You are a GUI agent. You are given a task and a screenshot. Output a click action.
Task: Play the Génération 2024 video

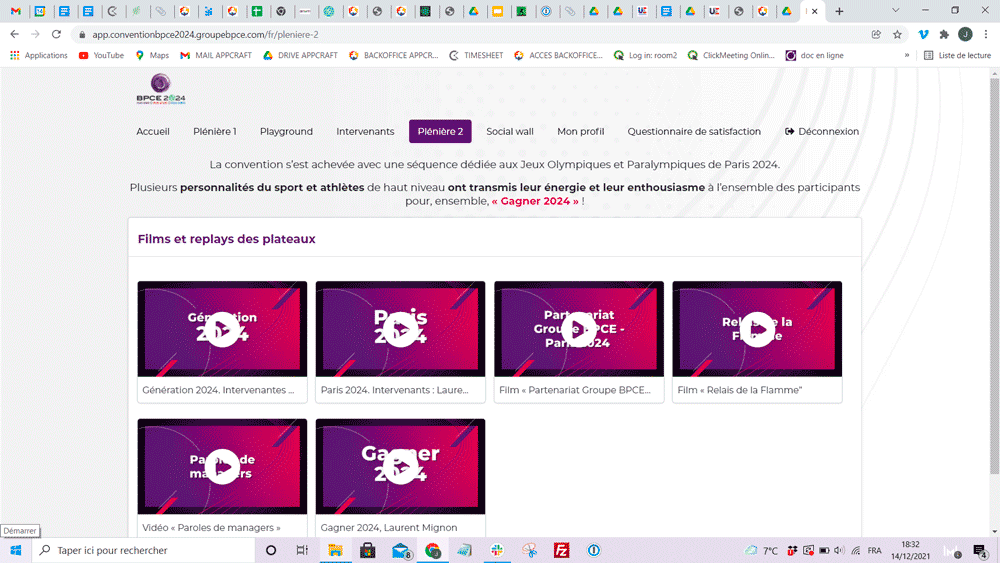click(222, 329)
